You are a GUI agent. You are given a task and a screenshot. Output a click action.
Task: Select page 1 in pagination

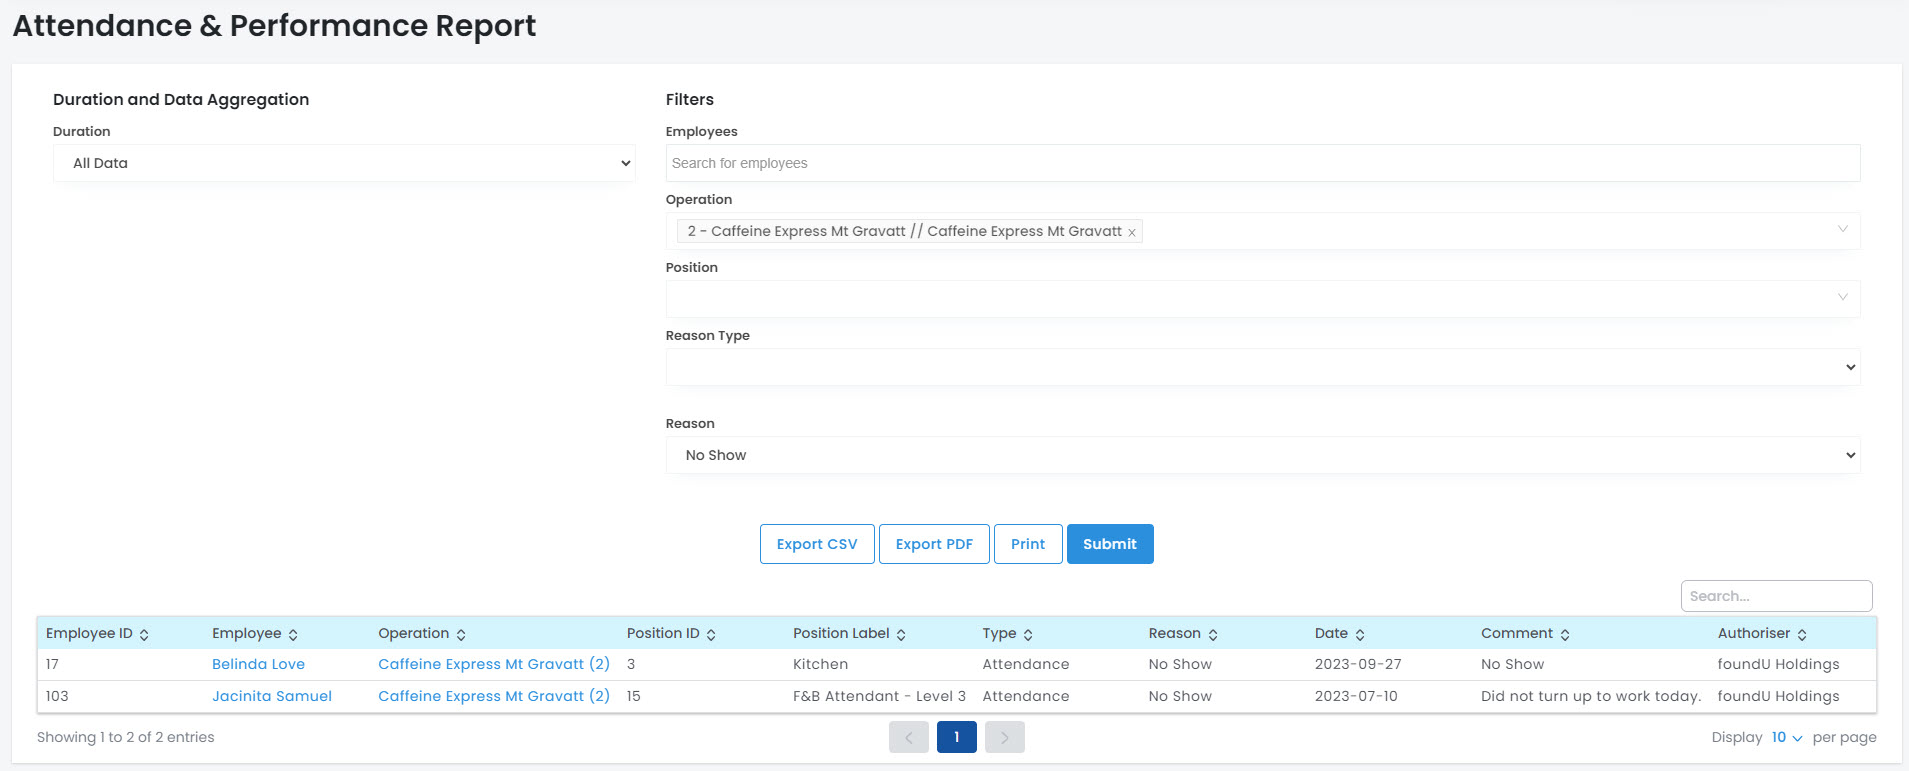pyautogui.click(x=956, y=737)
